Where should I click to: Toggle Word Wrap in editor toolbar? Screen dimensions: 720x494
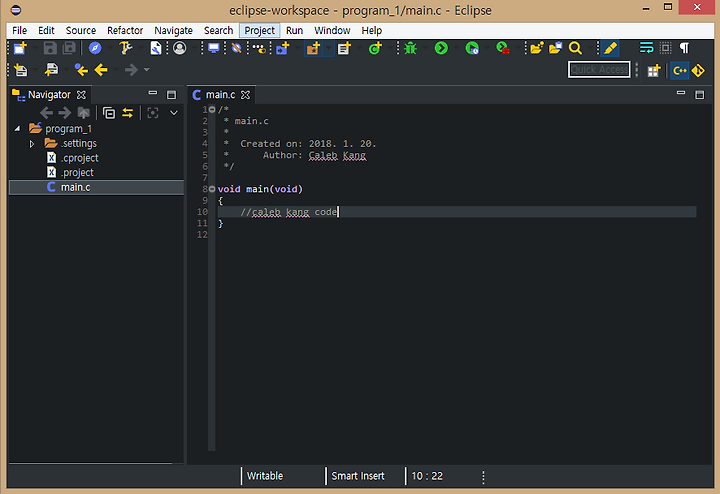click(x=646, y=48)
